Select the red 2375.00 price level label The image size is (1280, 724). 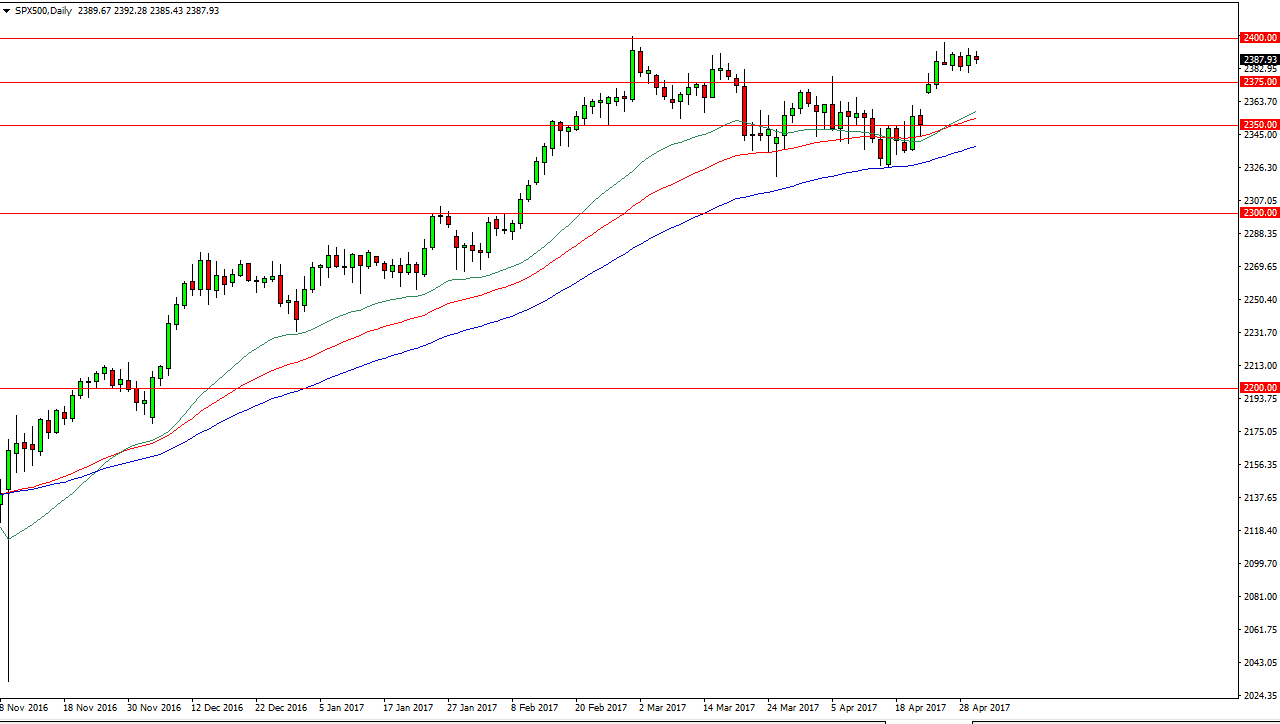pyautogui.click(x=1259, y=82)
